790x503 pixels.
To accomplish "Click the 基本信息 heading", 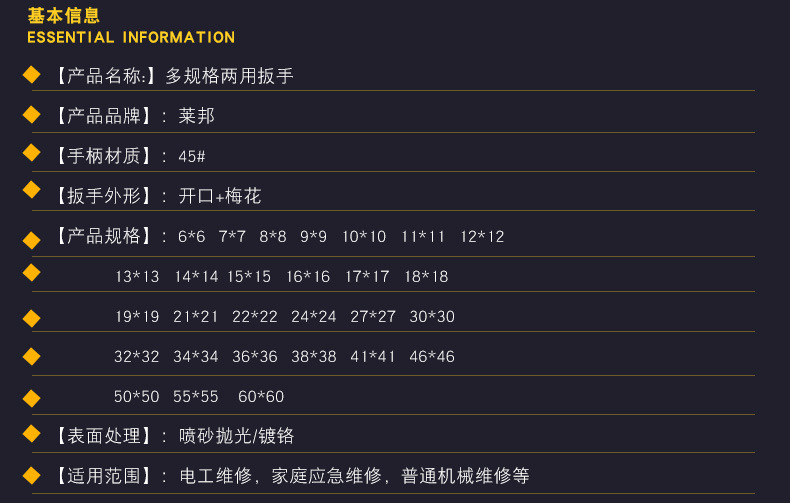I will (64, 15).
